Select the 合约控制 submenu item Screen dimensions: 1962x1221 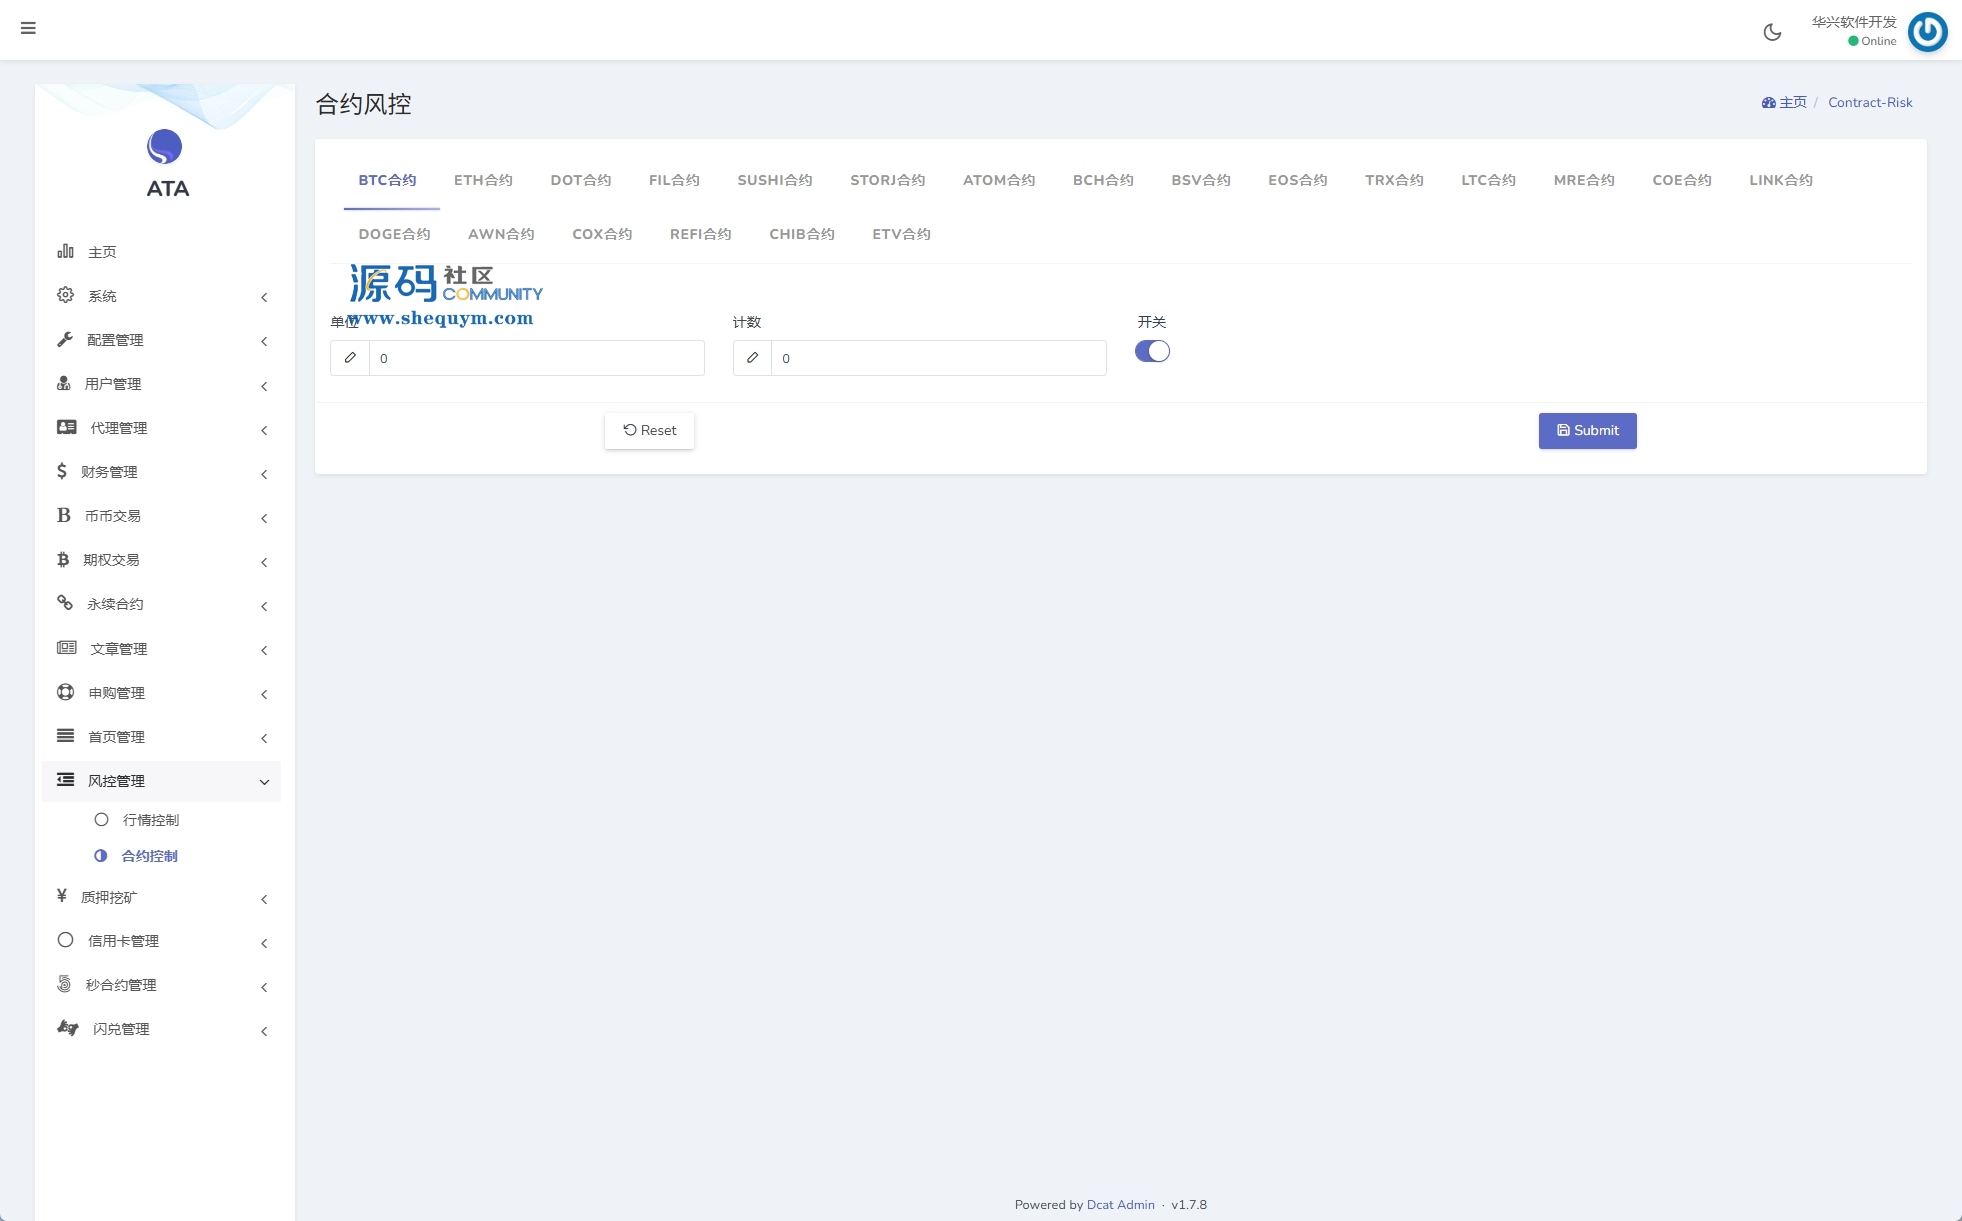tap(150, 856)
